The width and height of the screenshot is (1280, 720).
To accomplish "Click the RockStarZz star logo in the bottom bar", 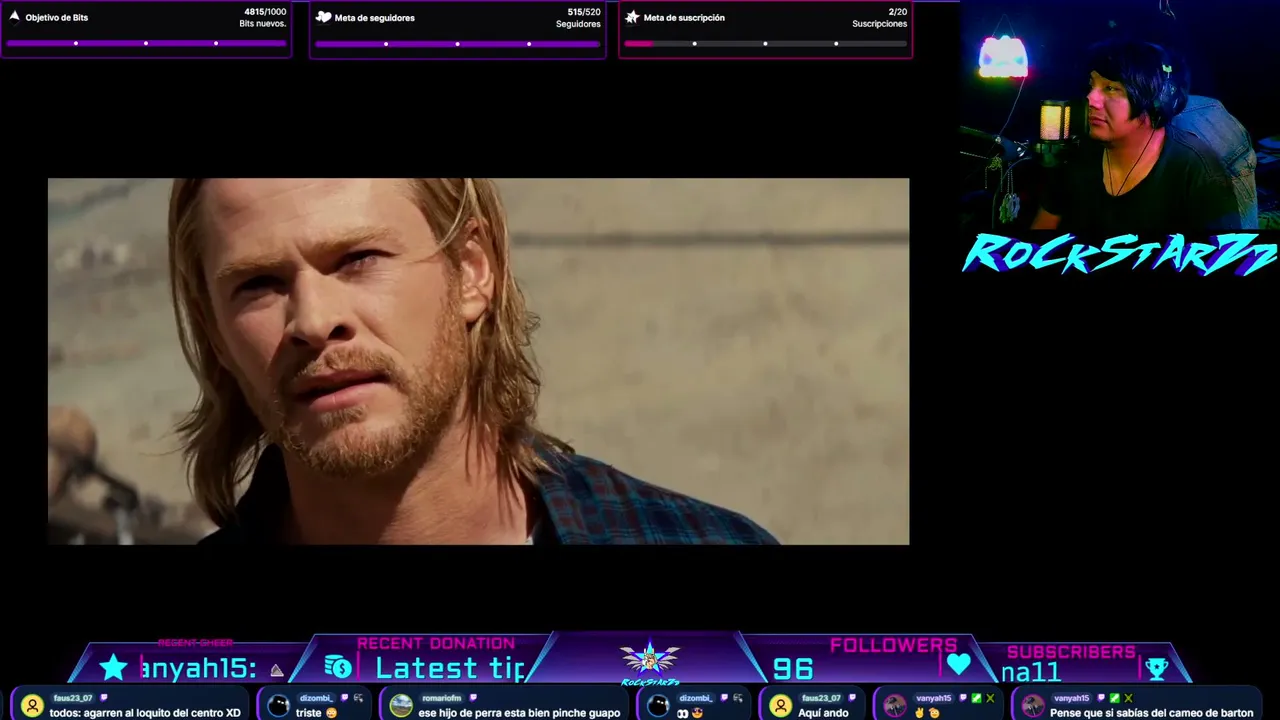I will tap(649, 661).
